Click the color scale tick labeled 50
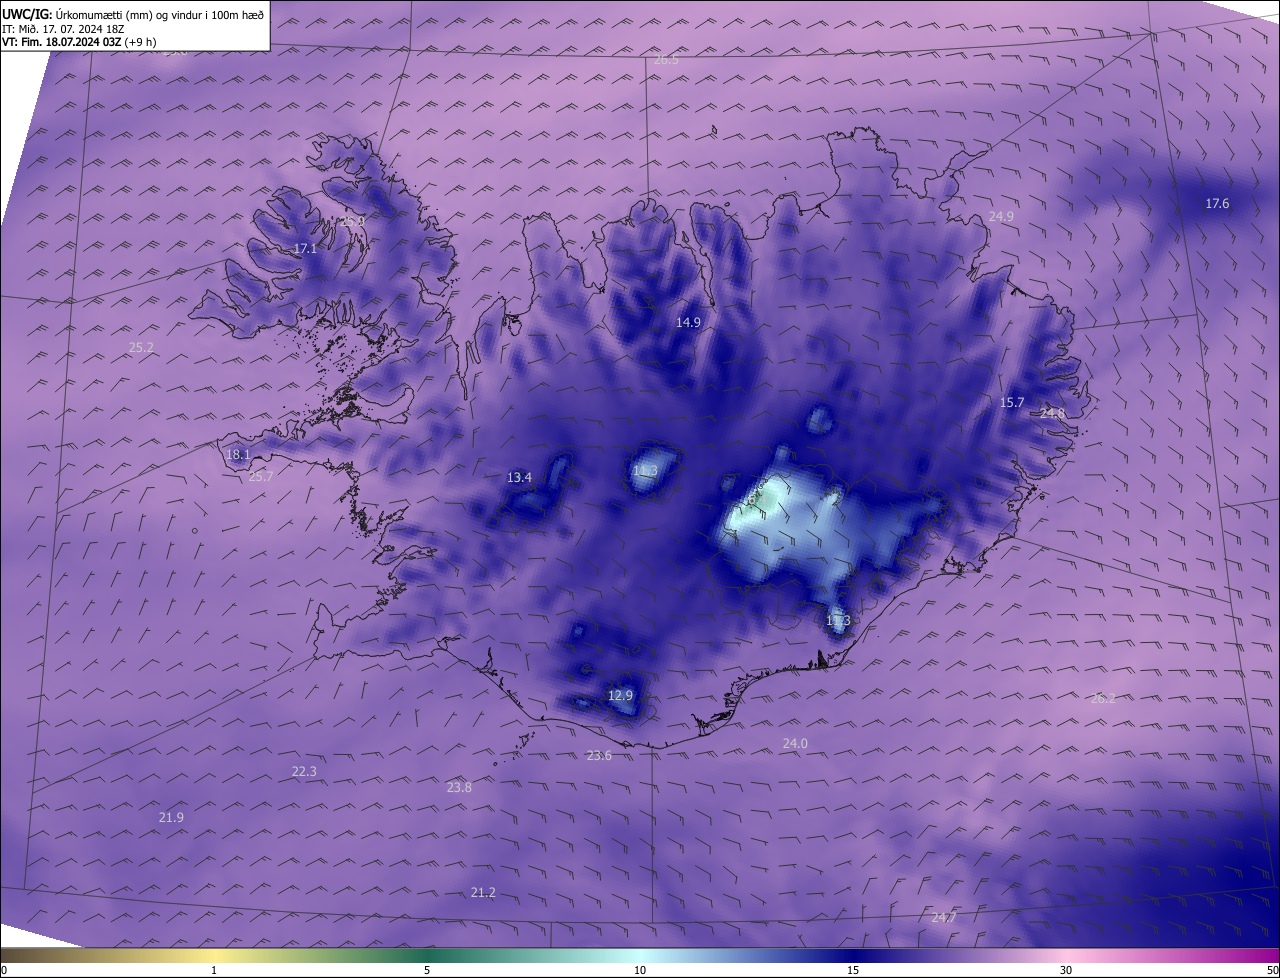Image resolution: width=1280 pixels, height=978 pixels. tap(1272, 970)
